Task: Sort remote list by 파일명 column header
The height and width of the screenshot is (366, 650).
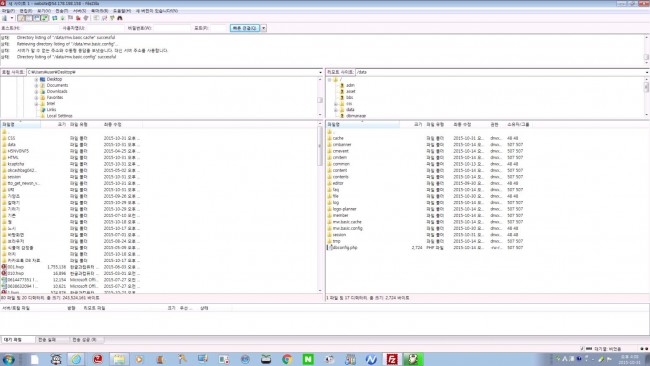Action: pyautogui.click(x=363, y=124)
